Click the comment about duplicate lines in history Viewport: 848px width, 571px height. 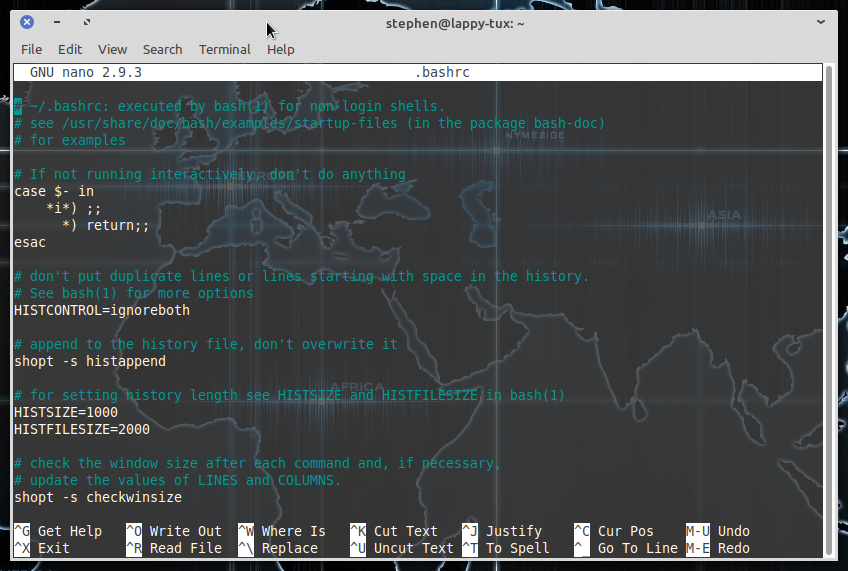click(301, 276)
